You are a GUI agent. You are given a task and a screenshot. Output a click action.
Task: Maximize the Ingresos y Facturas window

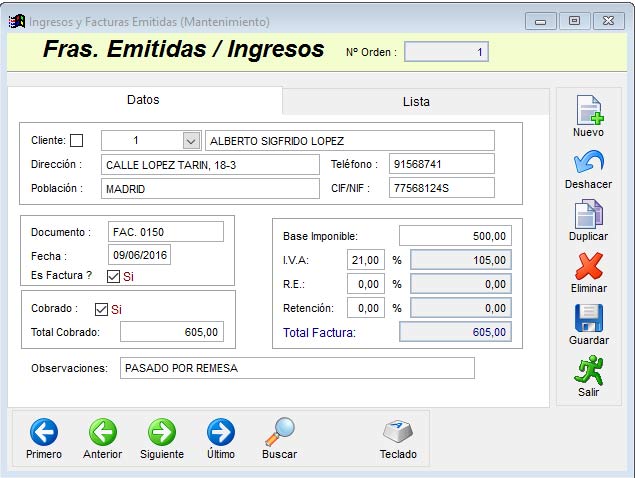[574, 21]
